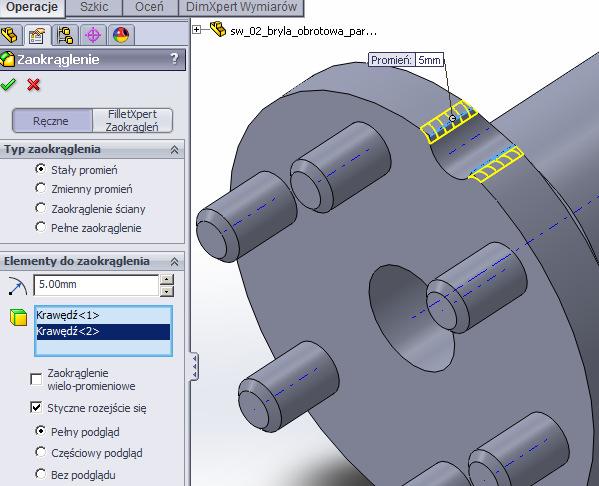Select Bez podglądu preview option
The width and height of the screenshot is (599, 486).
[40, 474]
